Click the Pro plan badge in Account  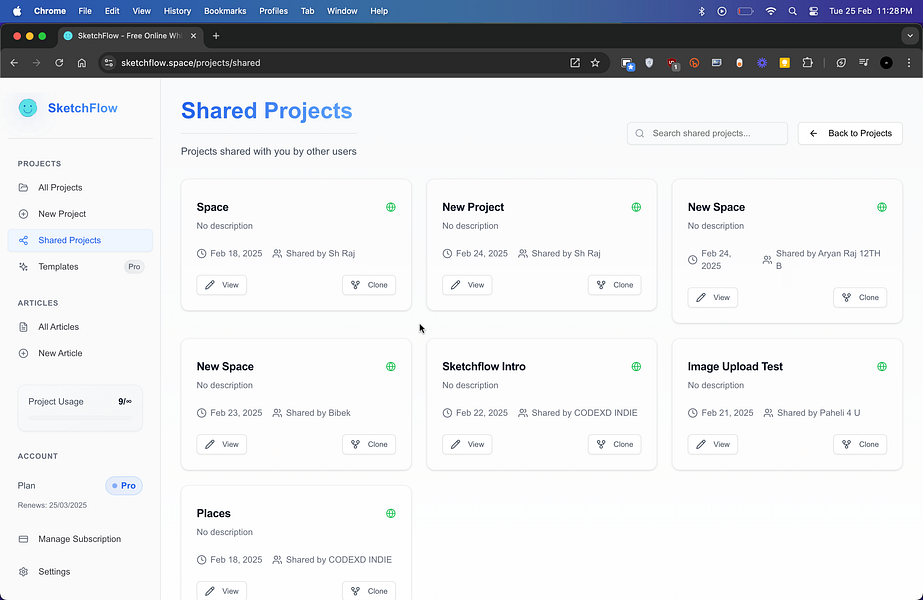coord(124,486)
